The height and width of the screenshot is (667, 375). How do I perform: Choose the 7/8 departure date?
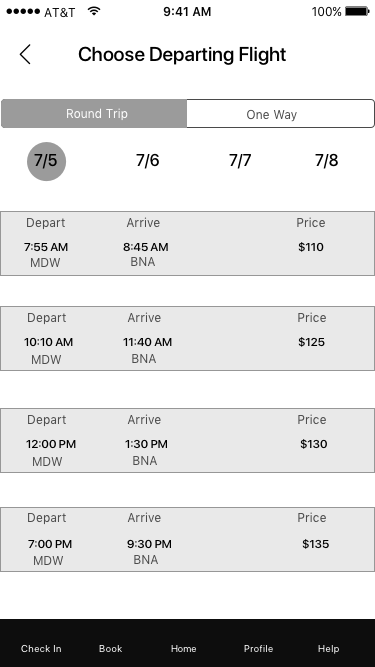[x=327, y=160]
